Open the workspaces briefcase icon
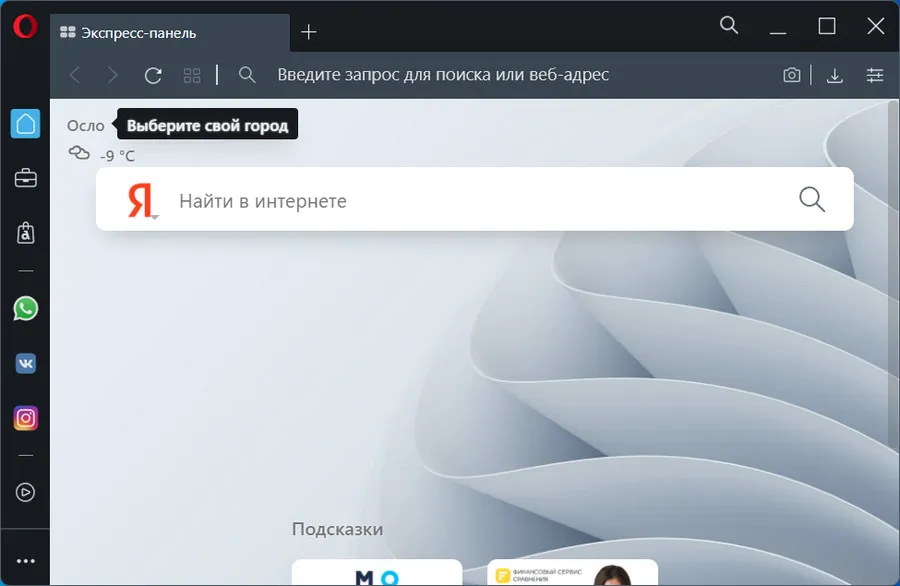Screen dimensions: 900x586 pos(26,179)
